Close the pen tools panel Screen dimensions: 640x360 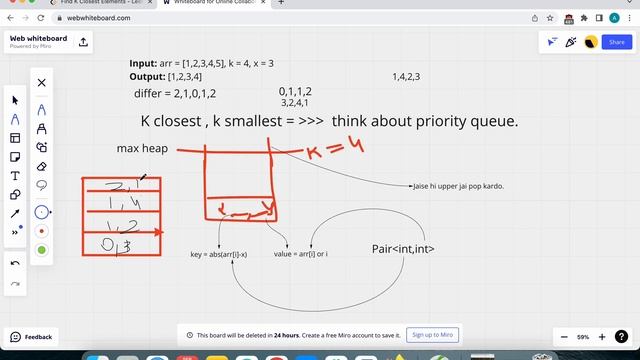(42, 83)
